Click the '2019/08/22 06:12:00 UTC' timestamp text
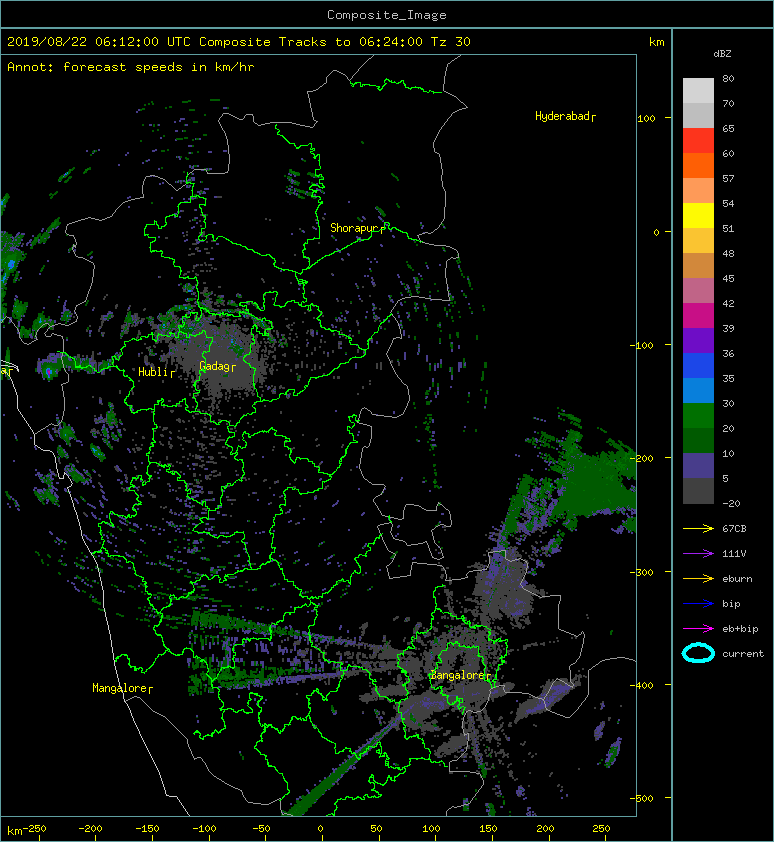This screenshot has height=842, width=774. [99, 42]
